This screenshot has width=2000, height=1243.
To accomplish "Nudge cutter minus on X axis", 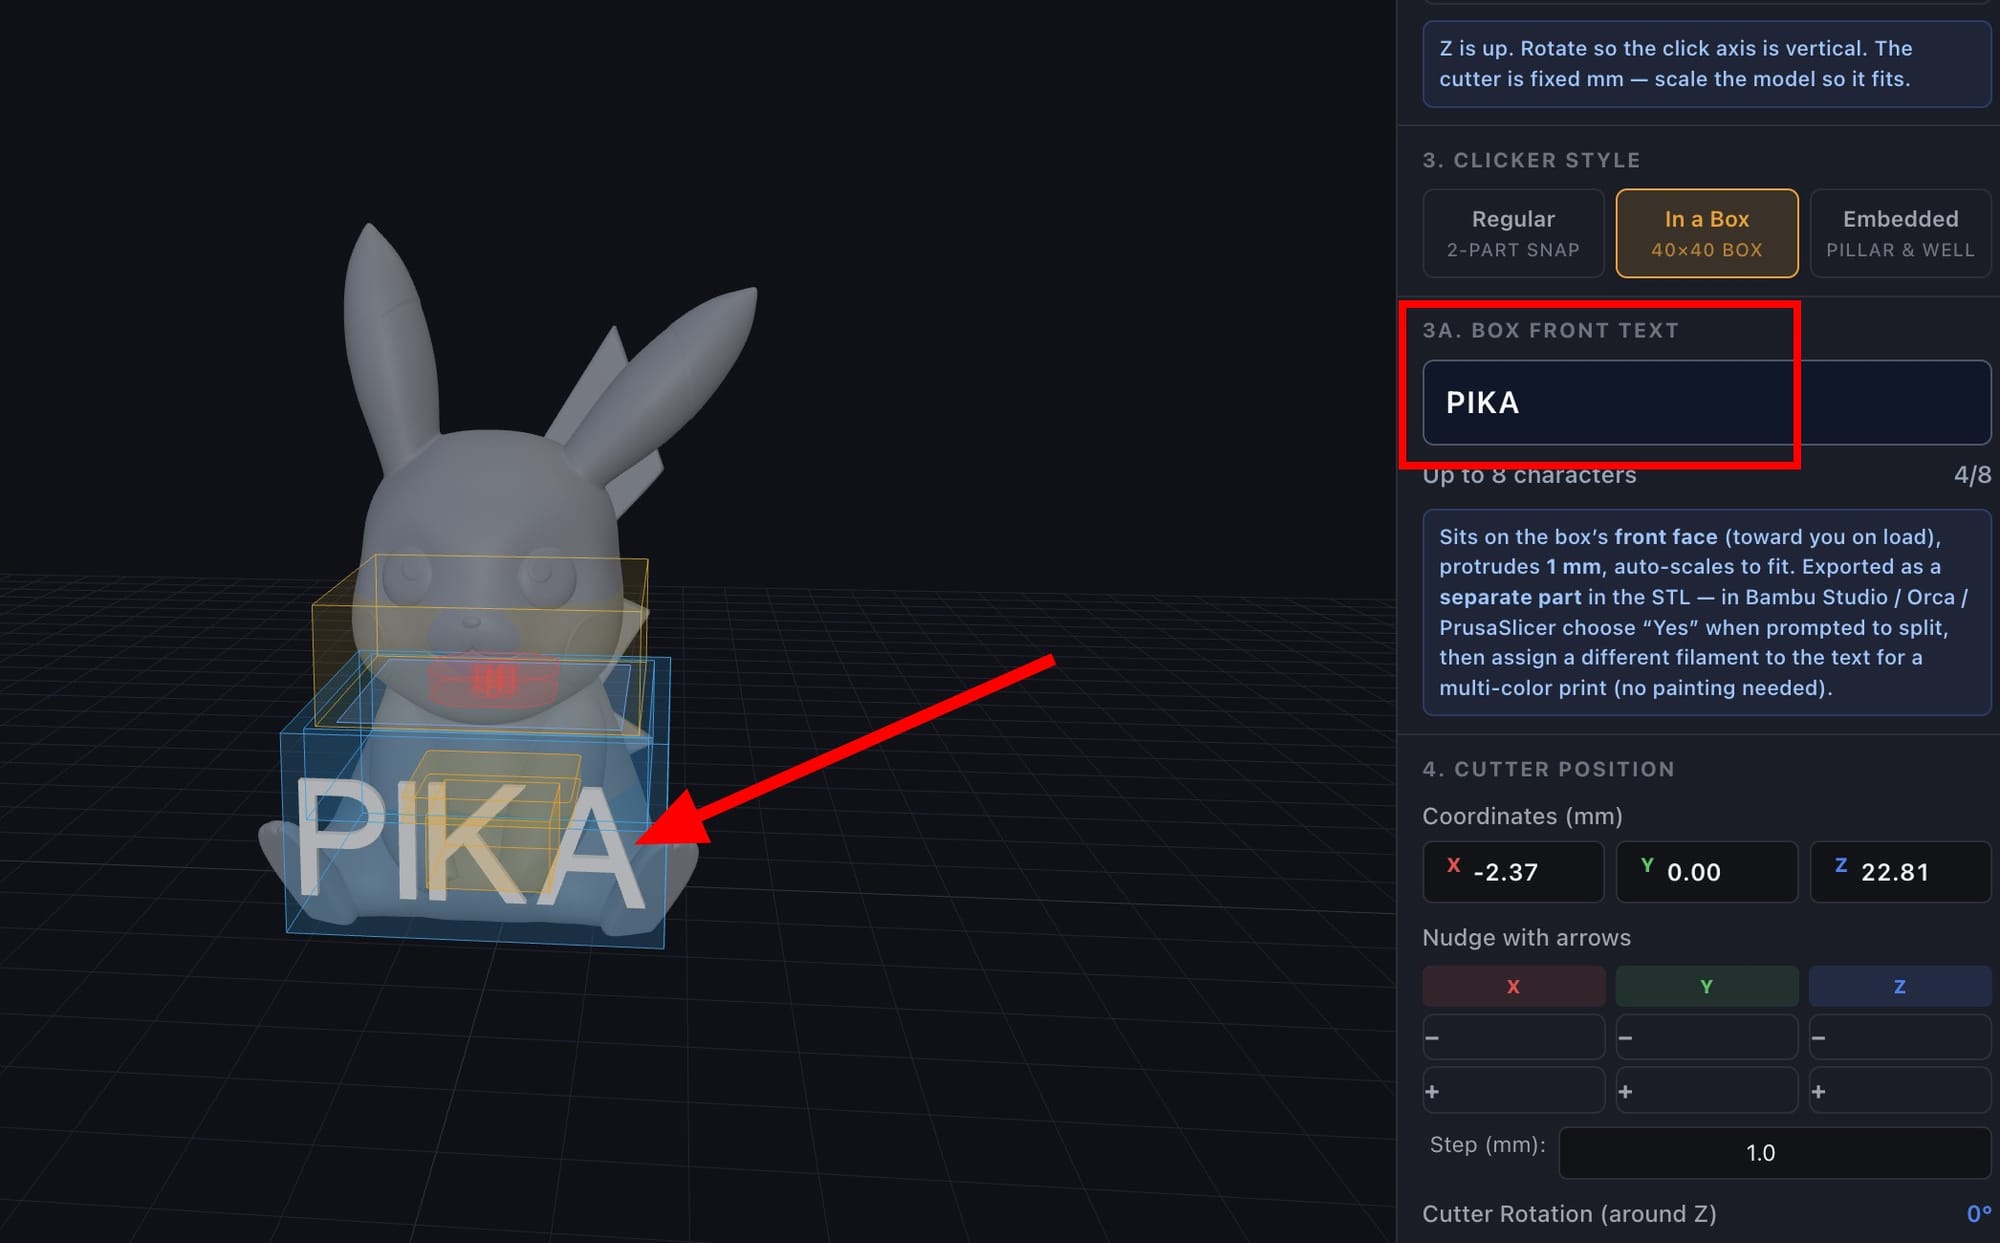I will pos(1513,1038).
